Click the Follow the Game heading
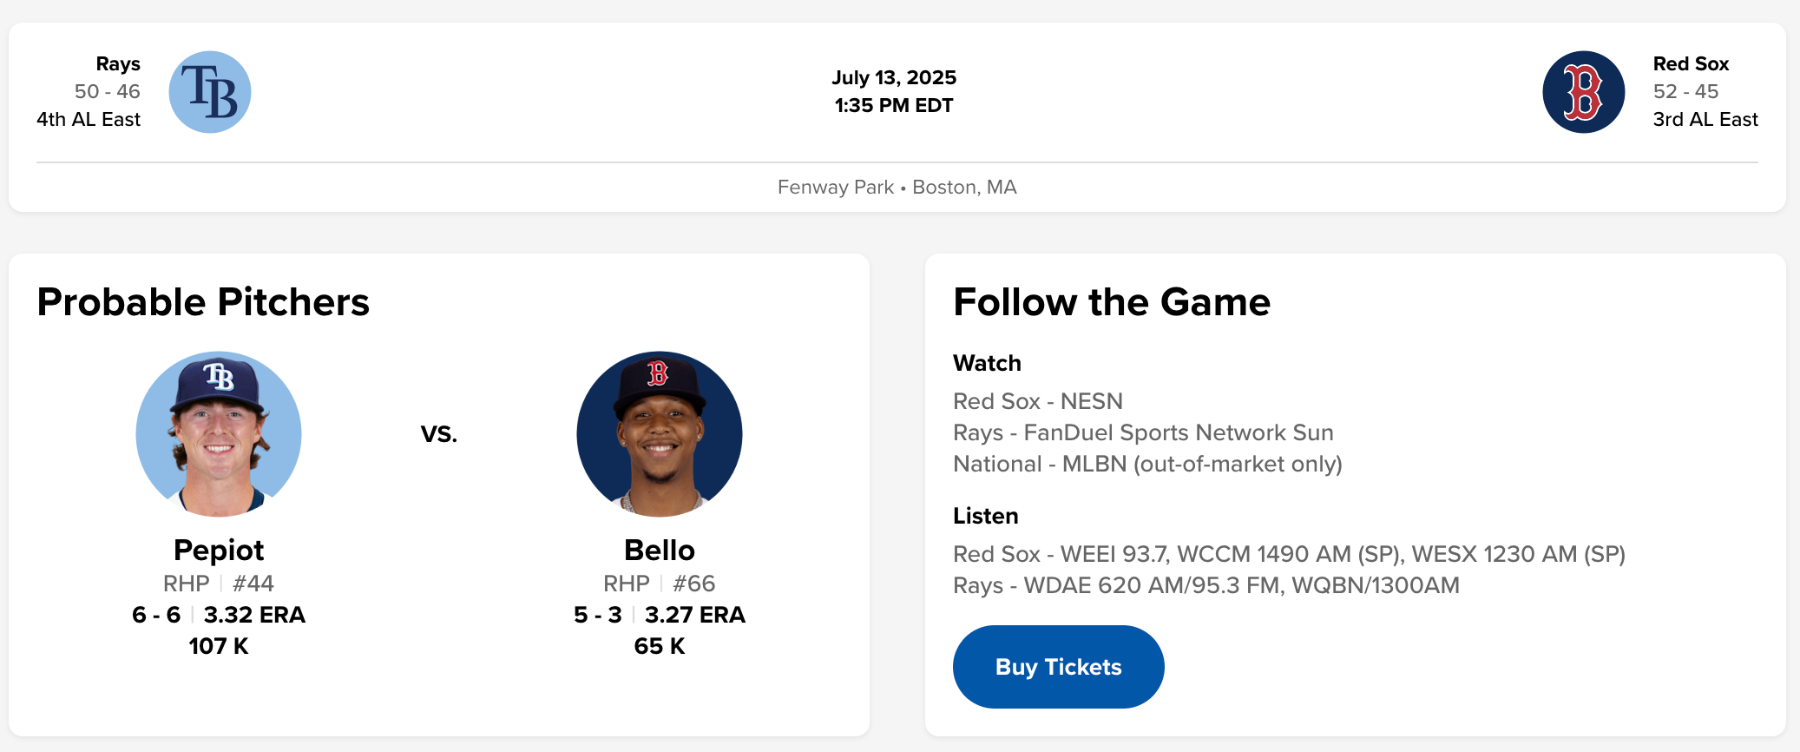Image resolution: width=1800 pixels, height=752 pixels. click(1111, 302)
